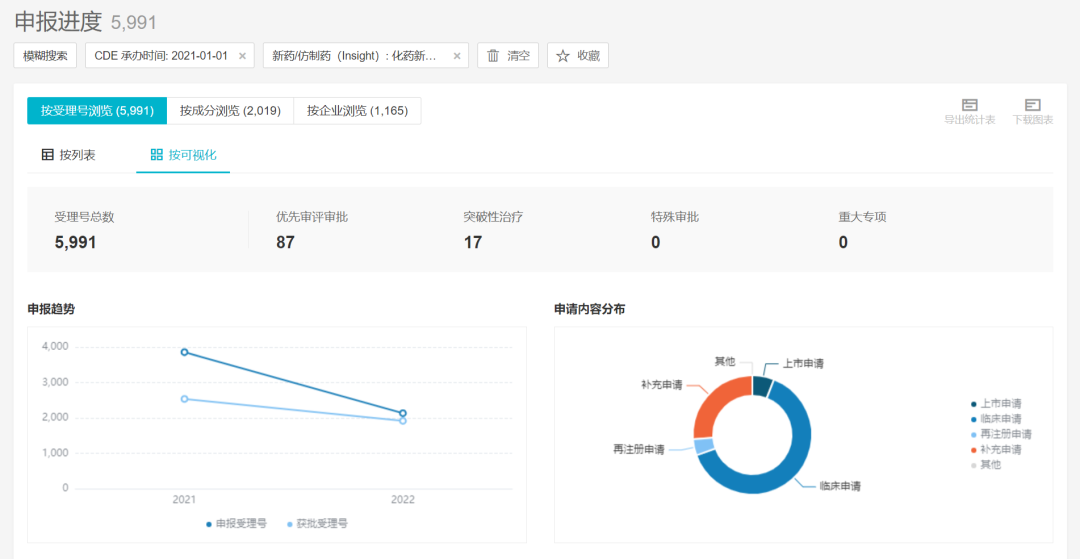
Task: Click the 清空 trash button
Action: pos(508,56)
